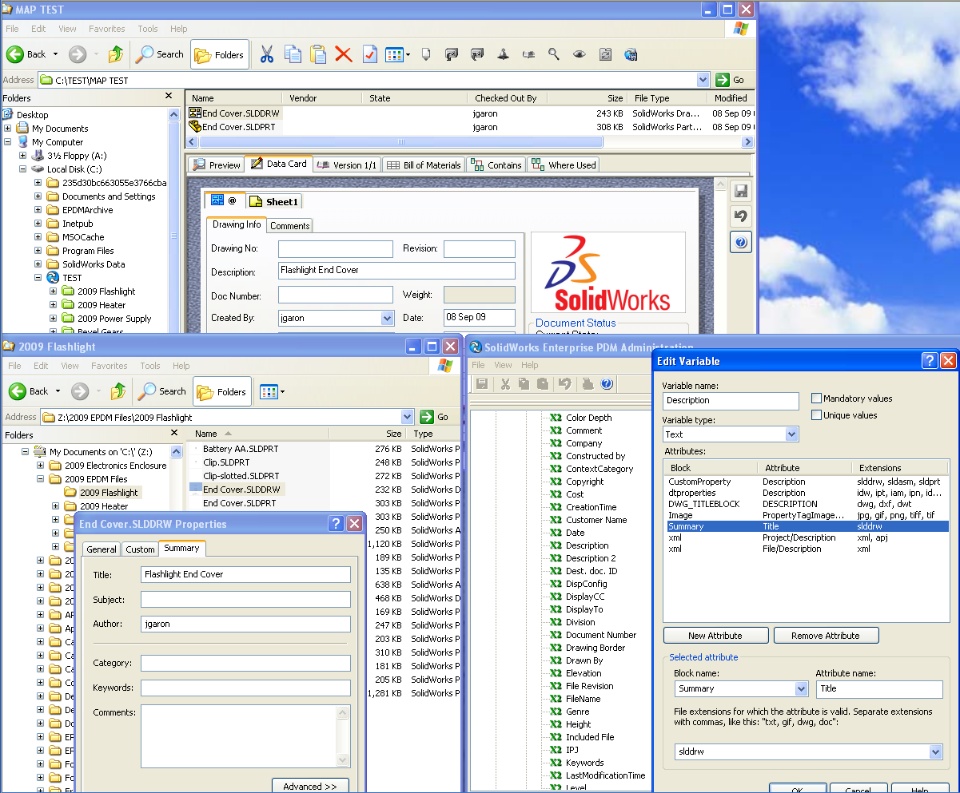The image size is (960, 793).
Task: Click Go next to the MAP TEST address bar
Action: (731, 80)
